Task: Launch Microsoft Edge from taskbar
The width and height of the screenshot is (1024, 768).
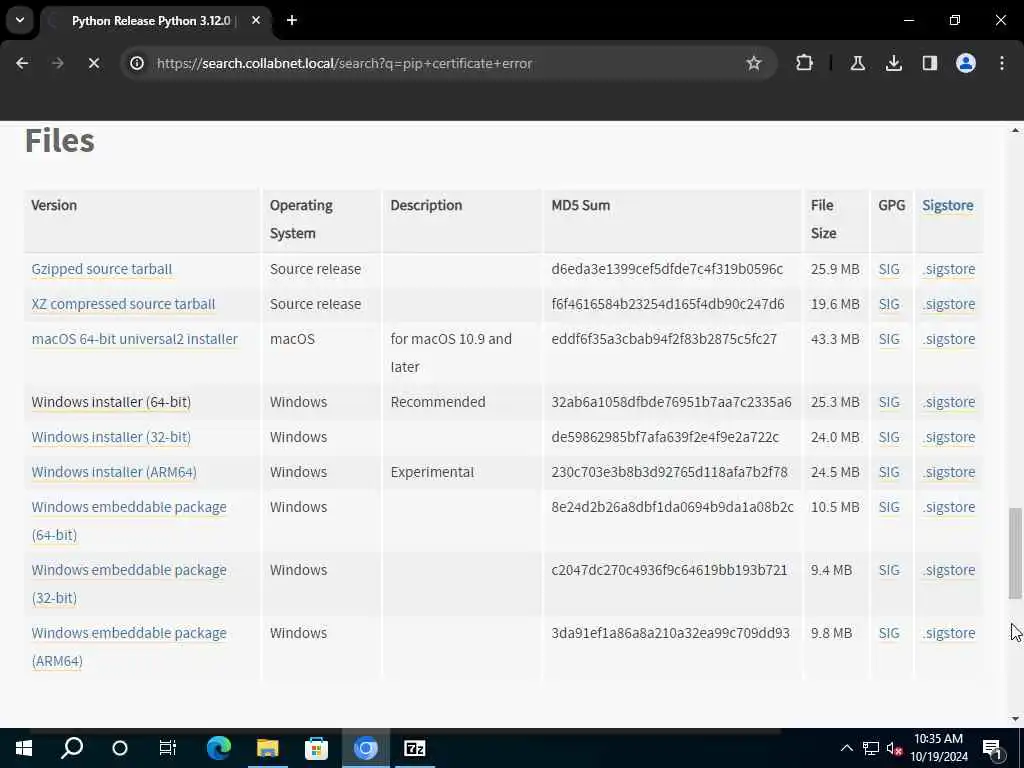Action: (x=219, y=748)
